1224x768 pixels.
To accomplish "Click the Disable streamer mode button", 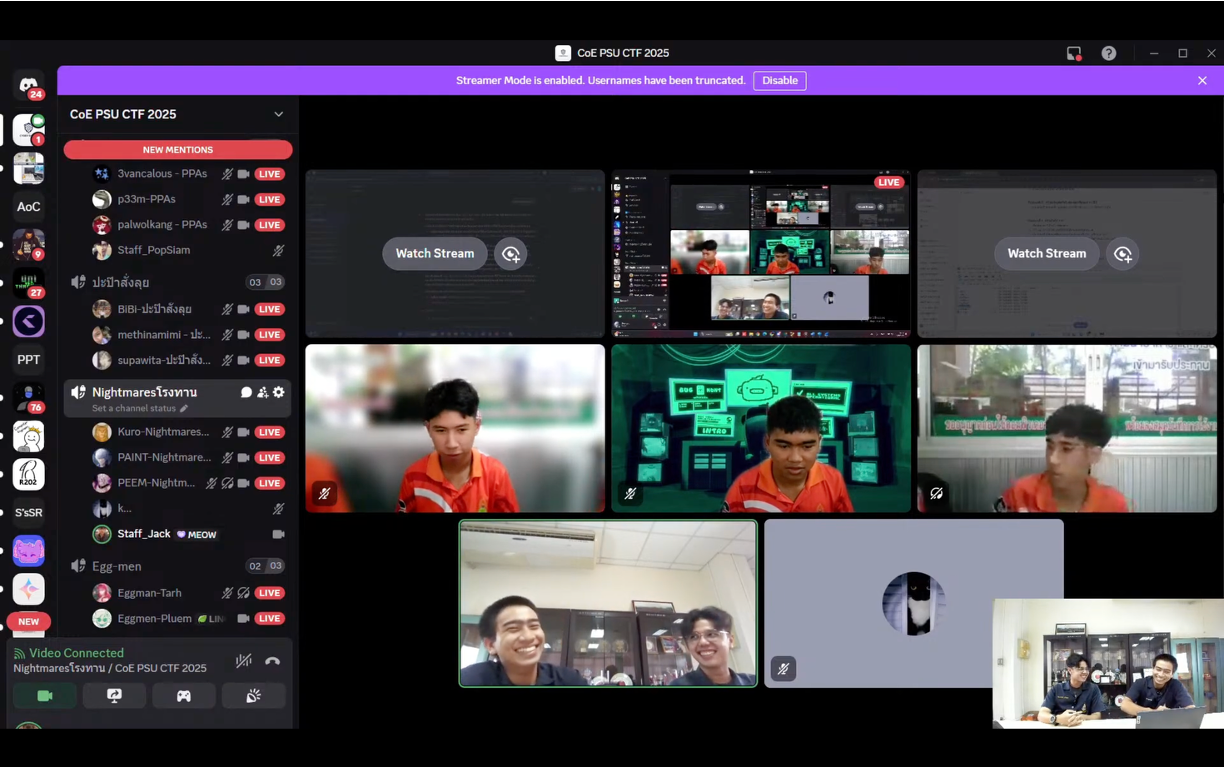I will pyautogui.click(x=779, y=80).
